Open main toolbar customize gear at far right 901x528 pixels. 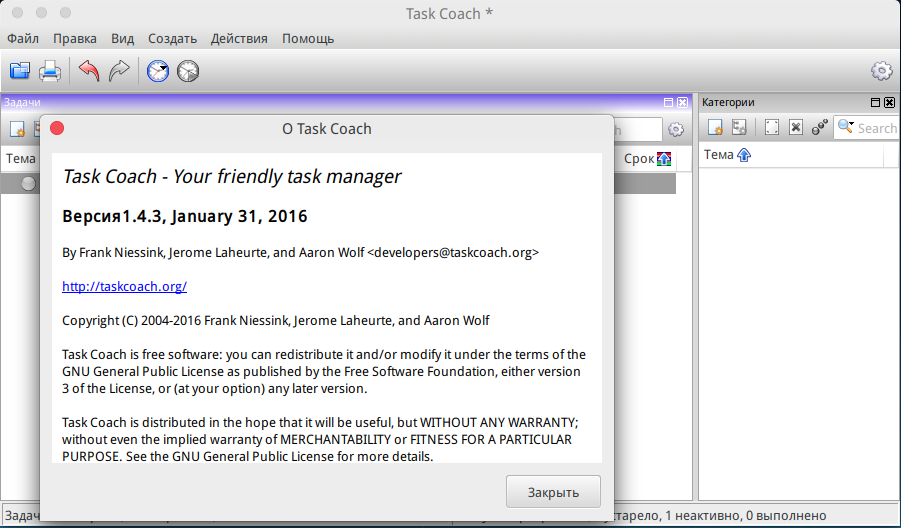881,71
